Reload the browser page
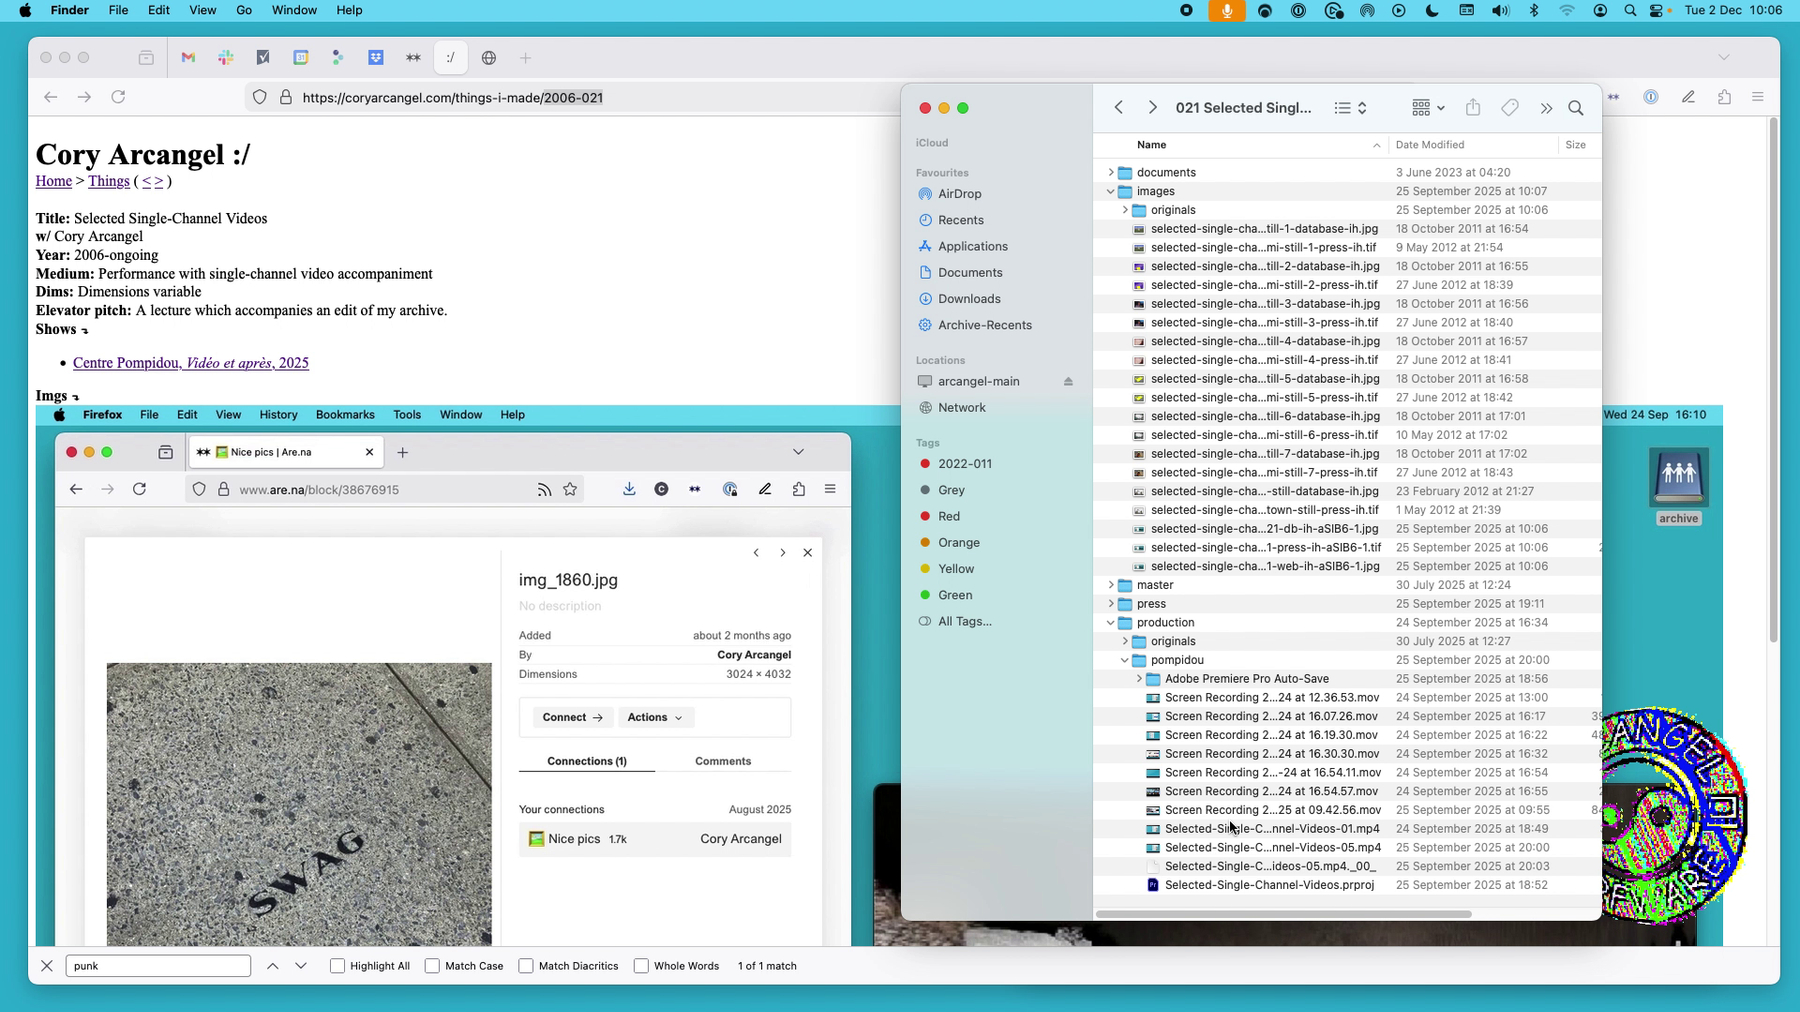Image resolution: width=1800 pixels, height=1012 pixels. click(118, 97)
